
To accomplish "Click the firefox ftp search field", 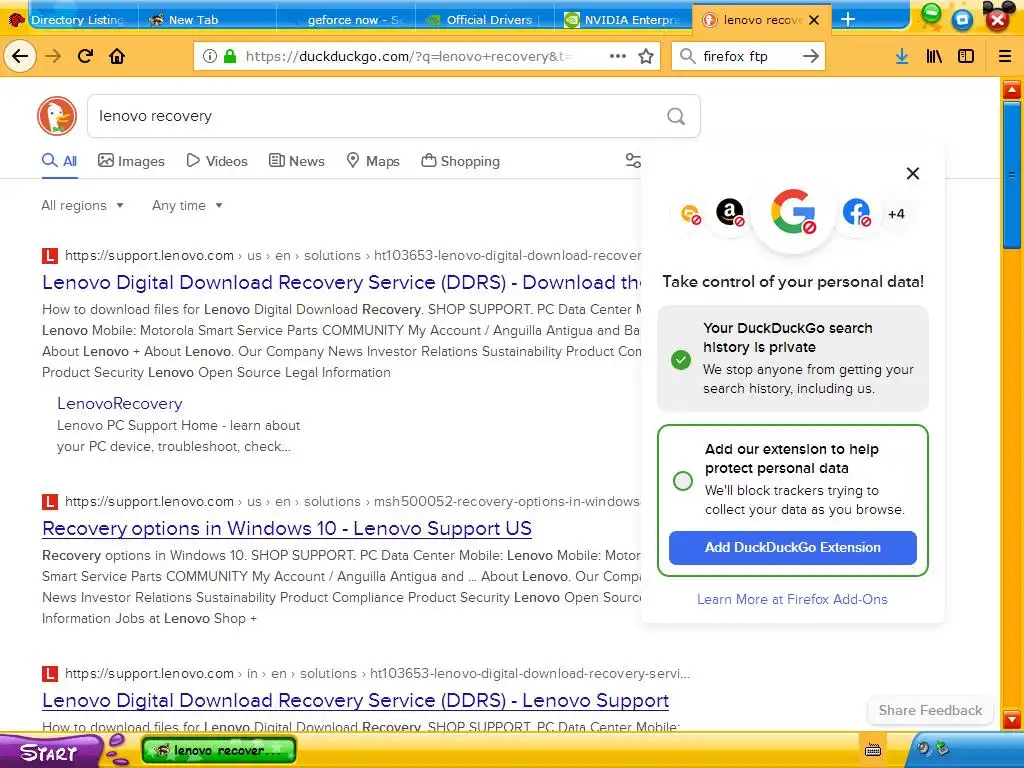I will coord(748,56).
